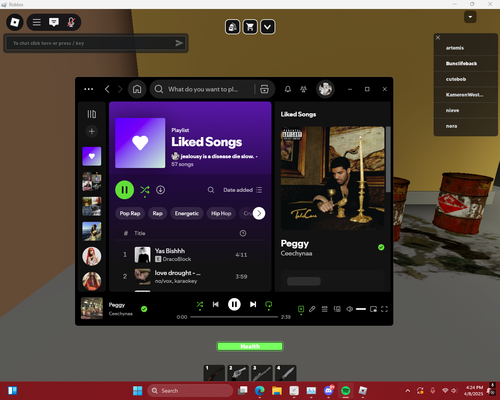500x400 pixels.
Task: Download the Liked Songs playlist
Action: [x=161, y=190]
